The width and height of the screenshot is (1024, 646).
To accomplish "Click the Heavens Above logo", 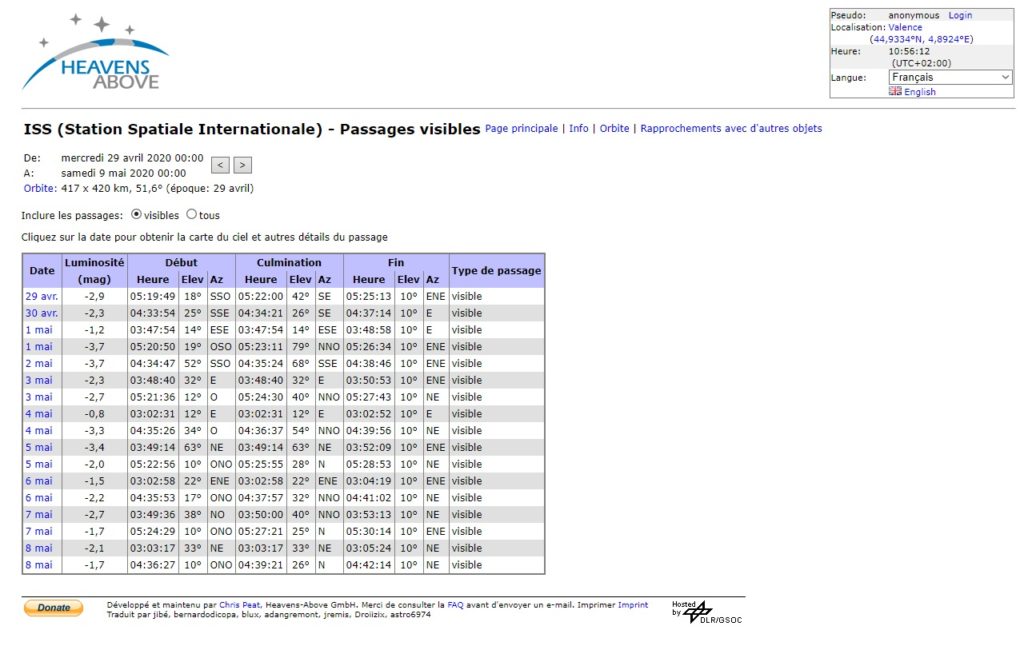I will [x=97, y=53].
